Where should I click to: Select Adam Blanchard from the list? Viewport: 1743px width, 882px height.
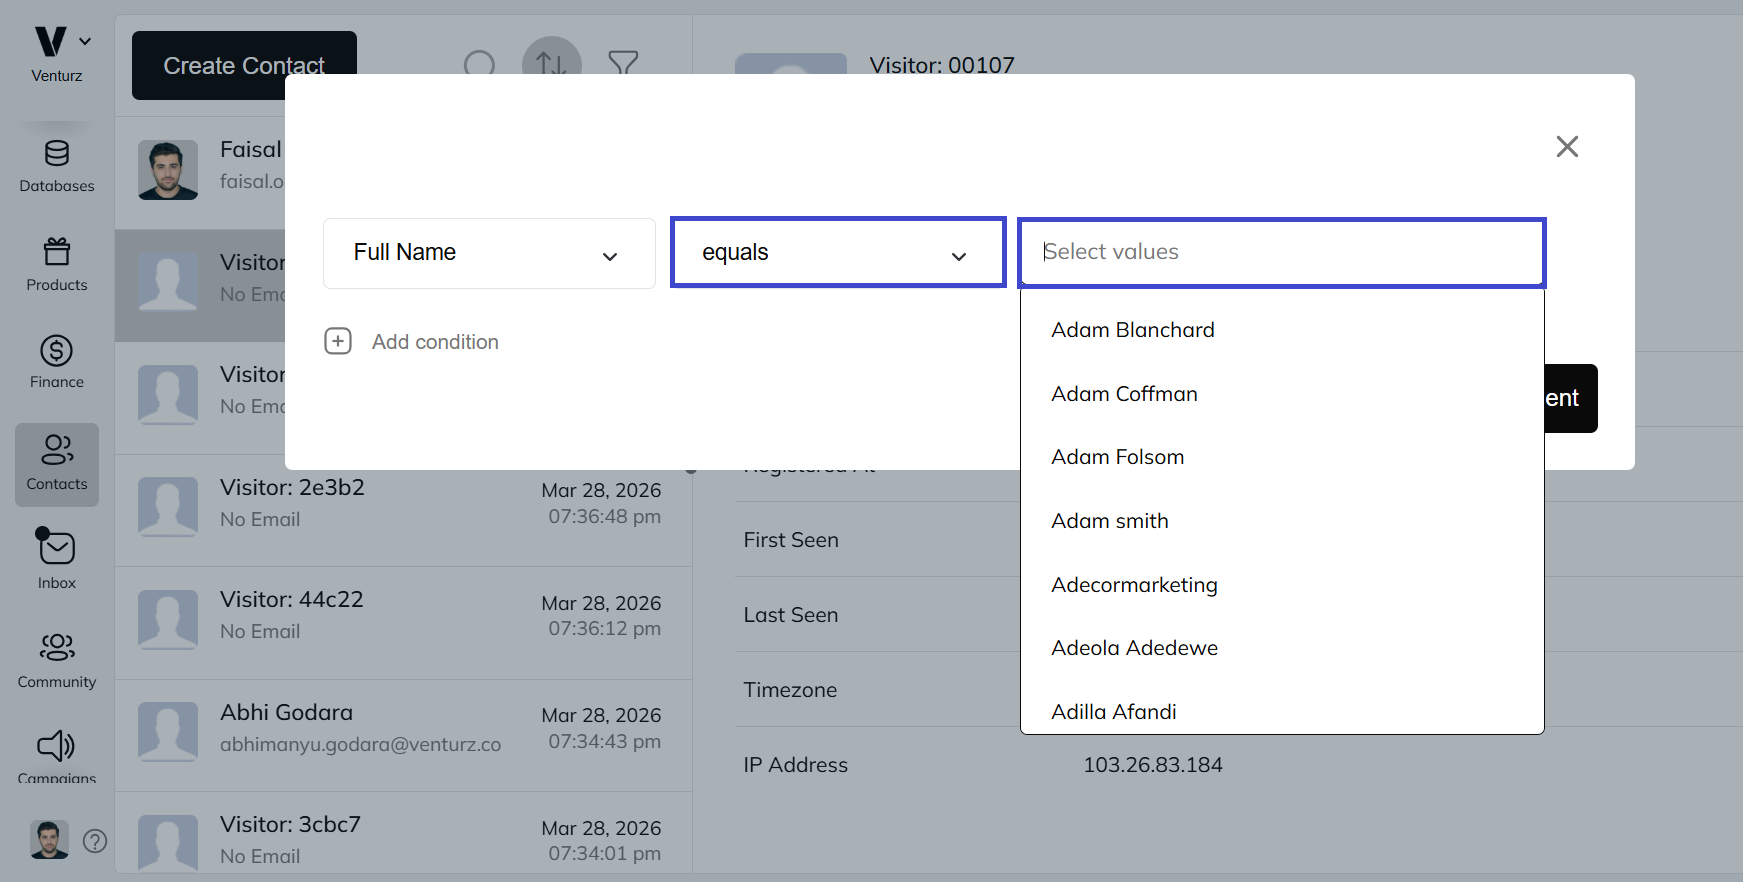(x=1132, y=330)
